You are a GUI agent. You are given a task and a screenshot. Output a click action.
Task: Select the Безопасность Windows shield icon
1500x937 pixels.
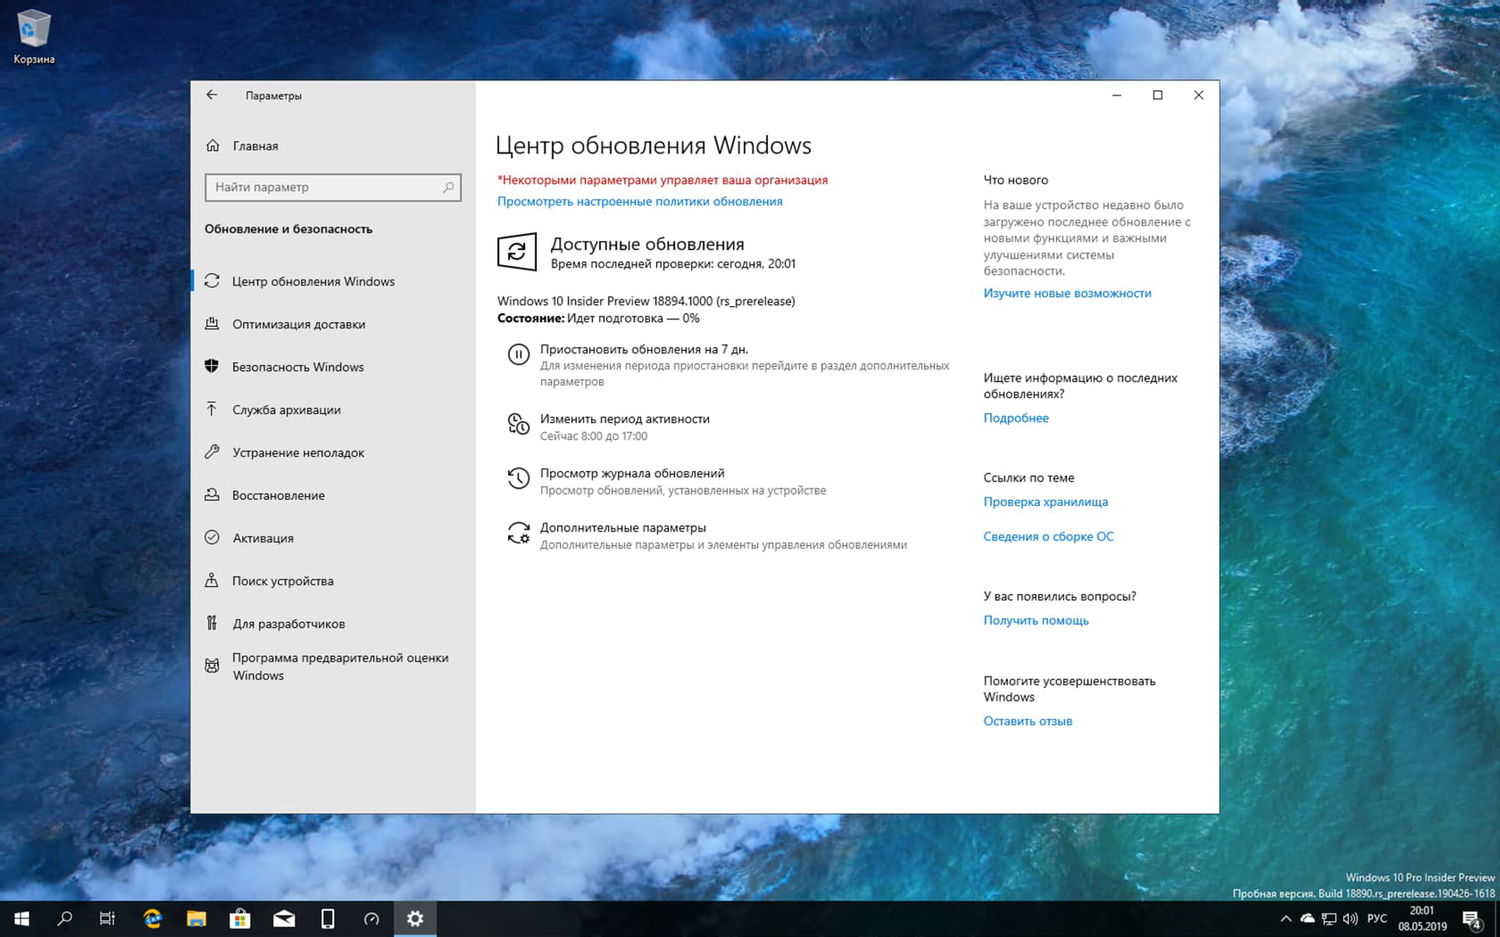[x=213, y=366]
